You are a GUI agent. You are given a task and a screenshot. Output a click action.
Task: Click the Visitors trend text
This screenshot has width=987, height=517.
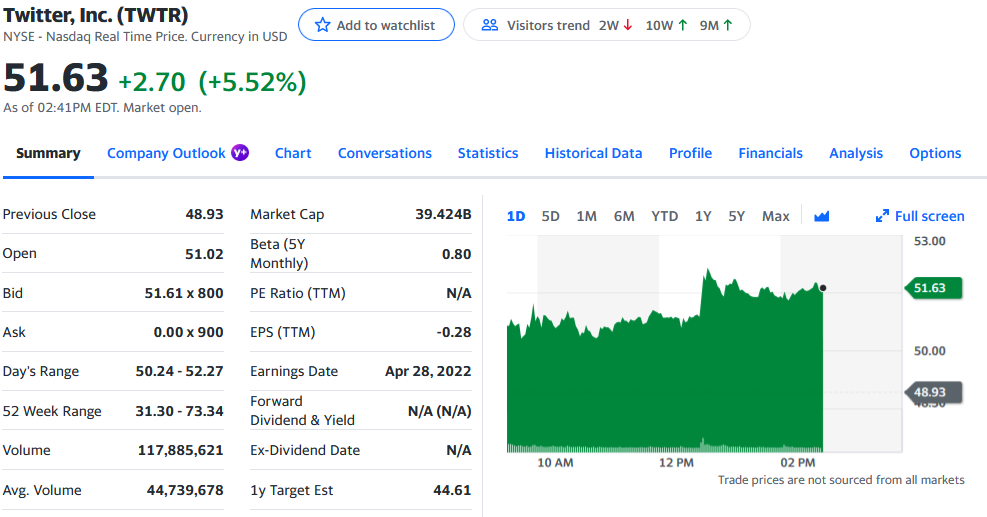[x=548, y=25]
